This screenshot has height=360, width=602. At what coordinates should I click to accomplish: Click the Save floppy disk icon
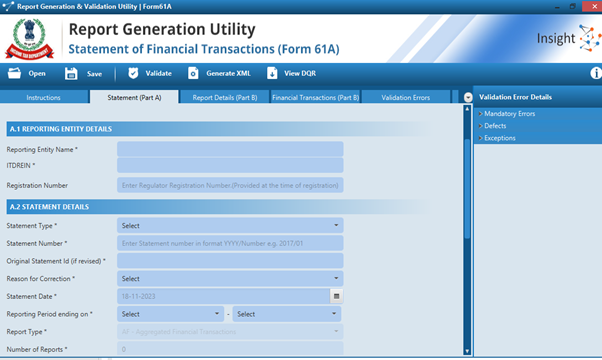click(71, 73)
